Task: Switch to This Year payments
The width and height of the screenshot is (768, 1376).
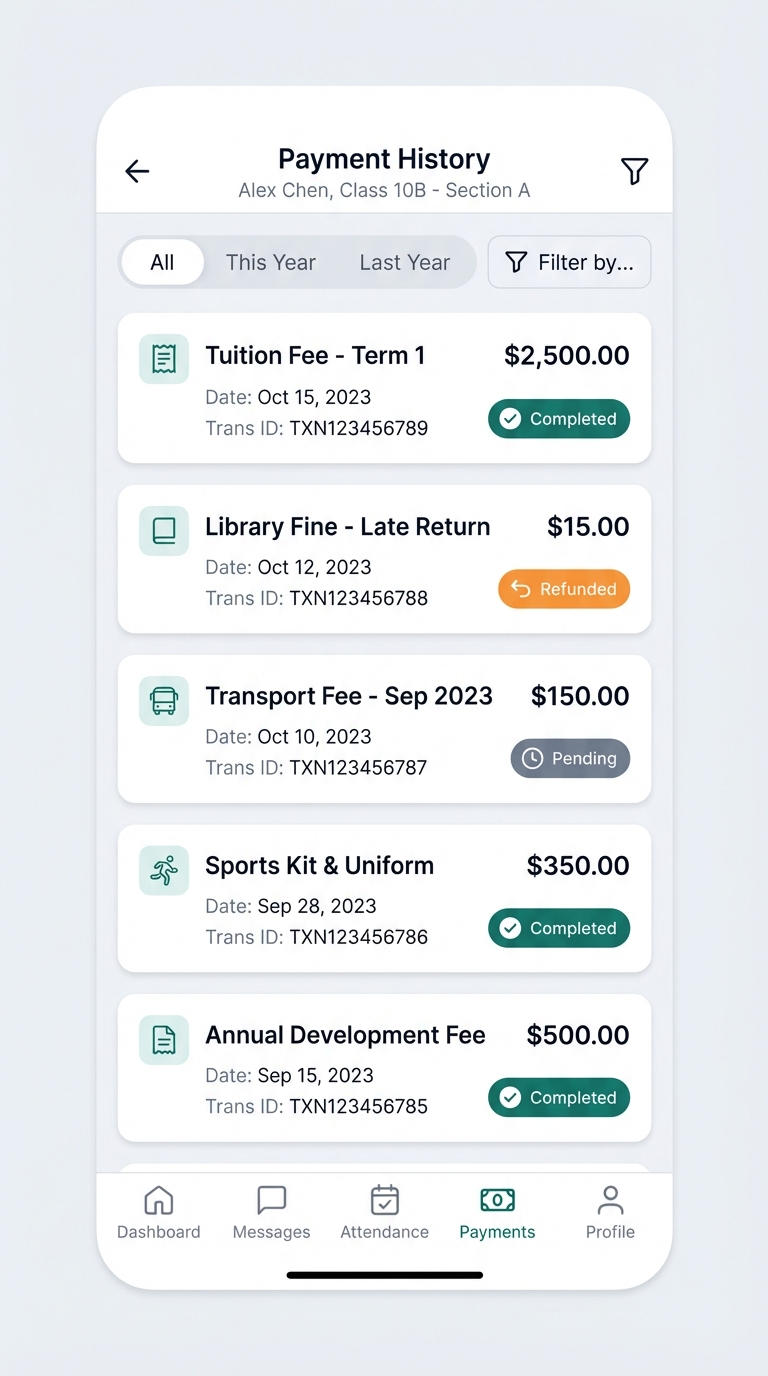Action: 270,263
